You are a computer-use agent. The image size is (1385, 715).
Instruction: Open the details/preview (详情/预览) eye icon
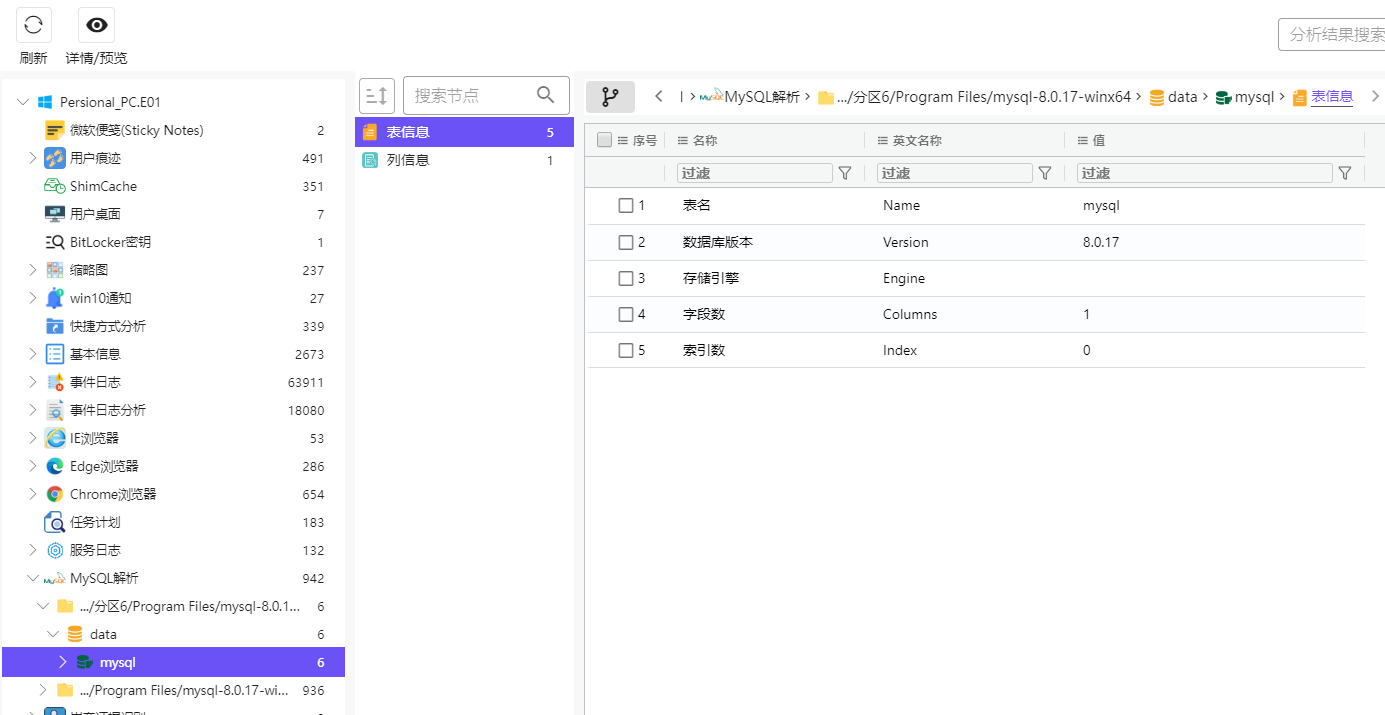point(96,25)
